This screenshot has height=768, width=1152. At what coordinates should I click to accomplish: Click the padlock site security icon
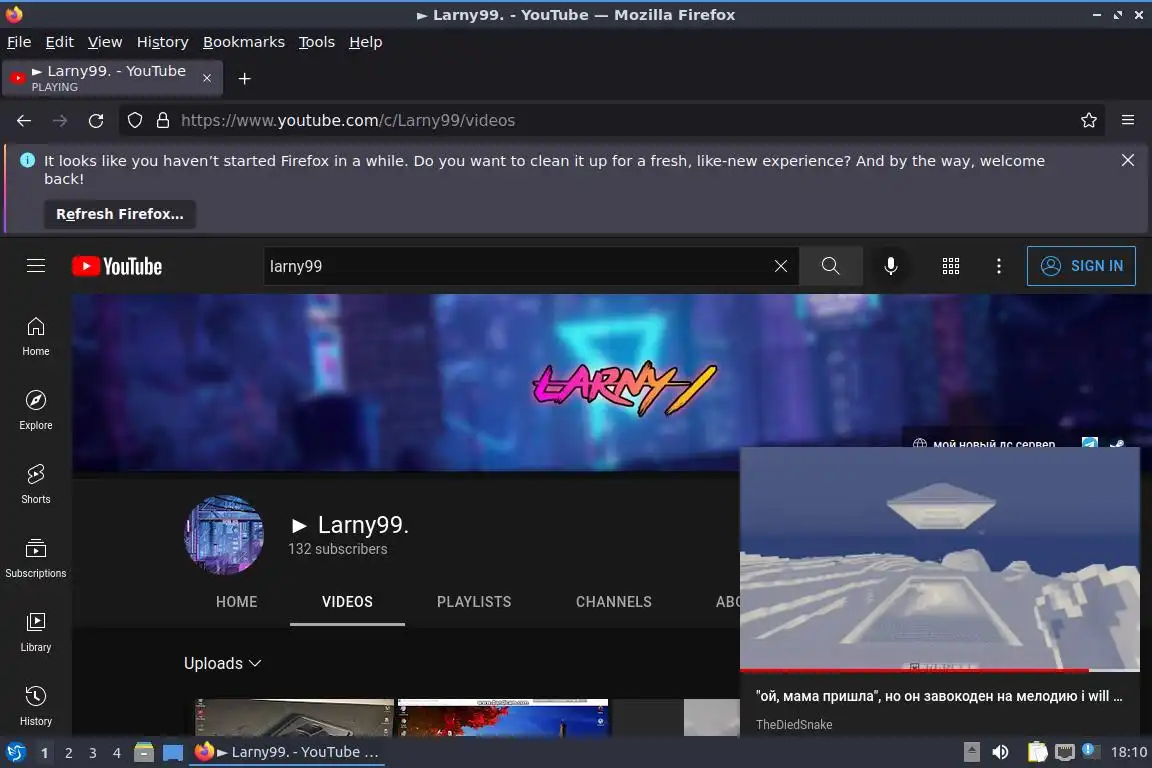tap(163, 121)
